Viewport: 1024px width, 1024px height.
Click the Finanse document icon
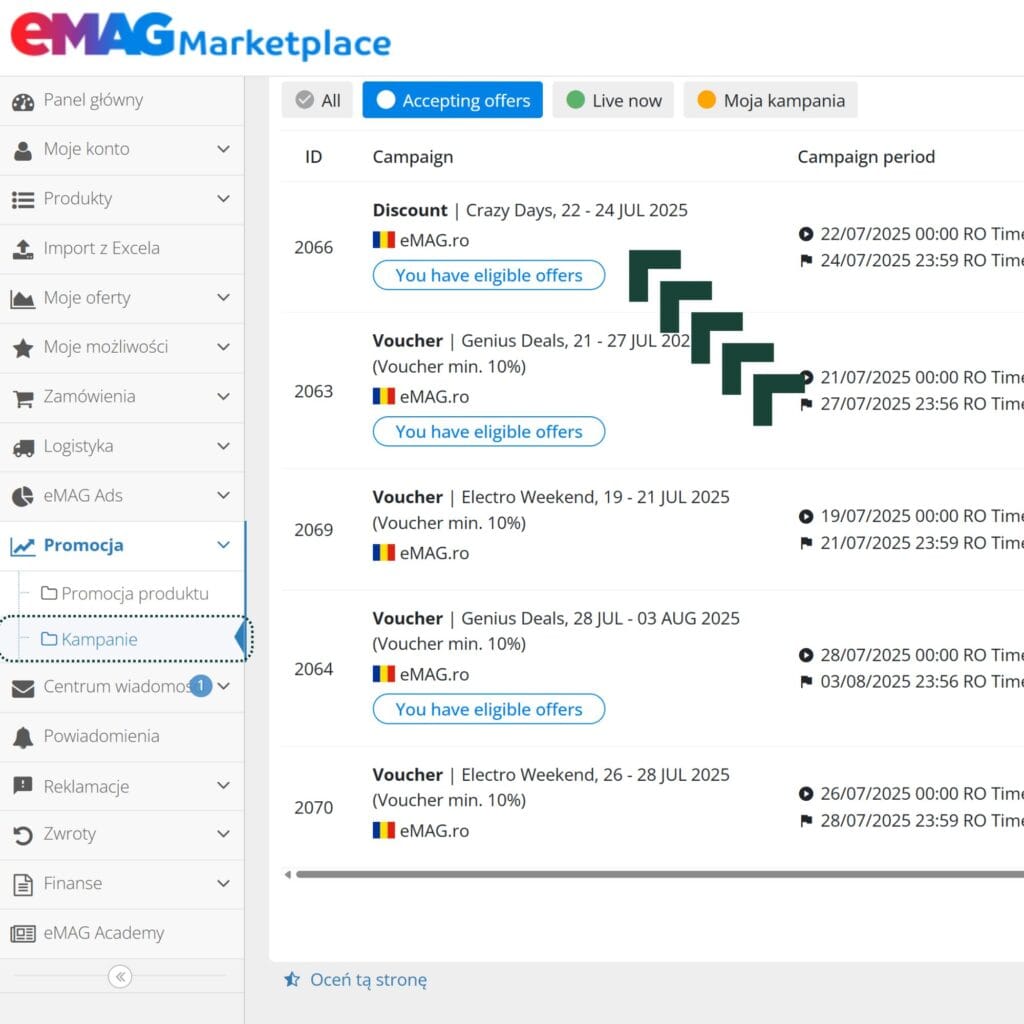pyautogui.click(x=23, y=885)
